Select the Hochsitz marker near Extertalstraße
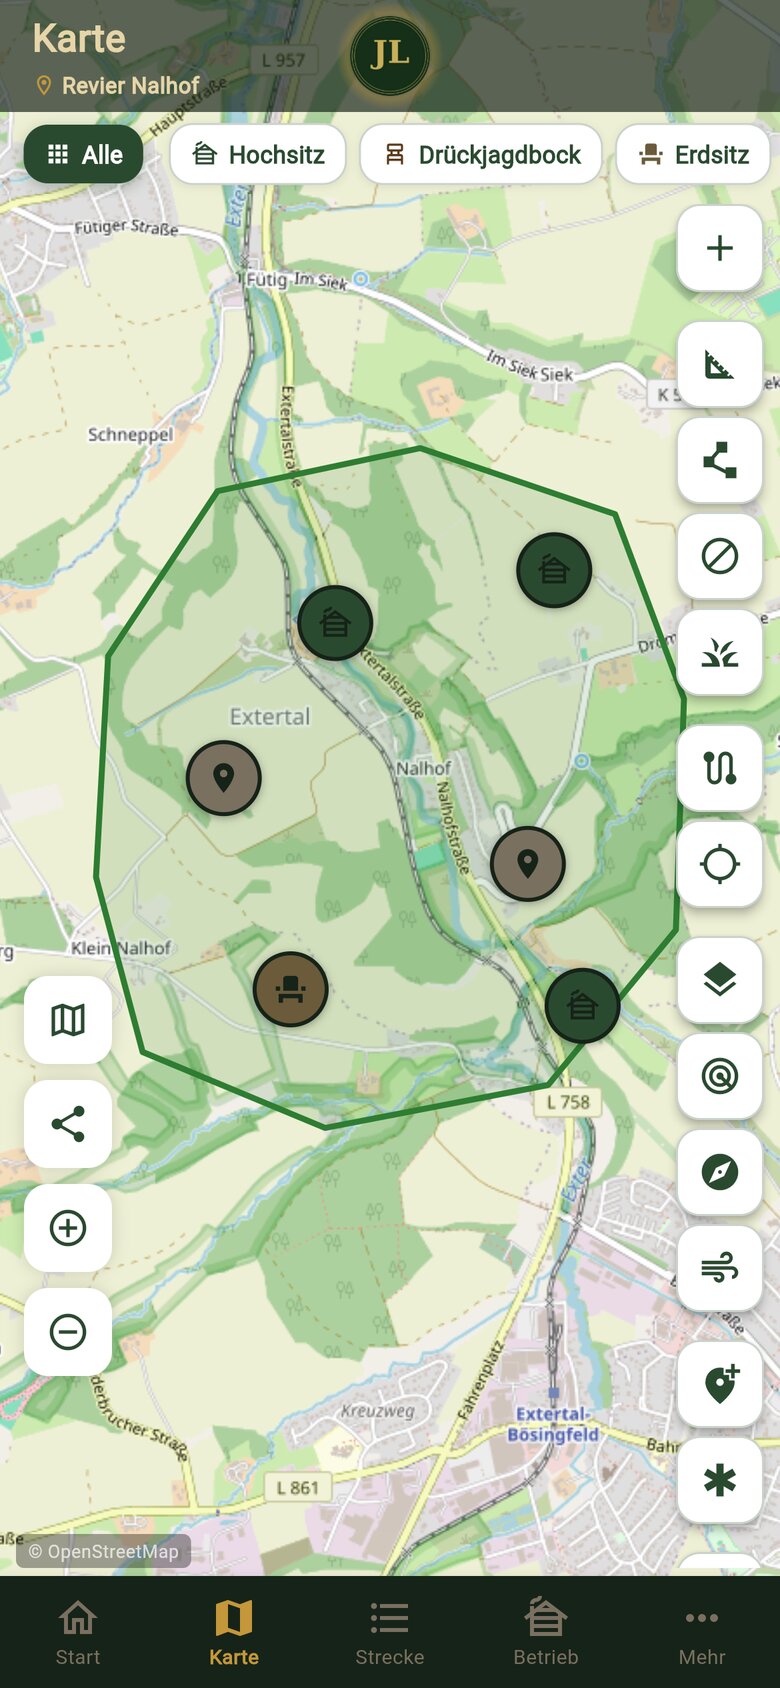Screen dimensions: 780x1688 click(x=335, y=623)
